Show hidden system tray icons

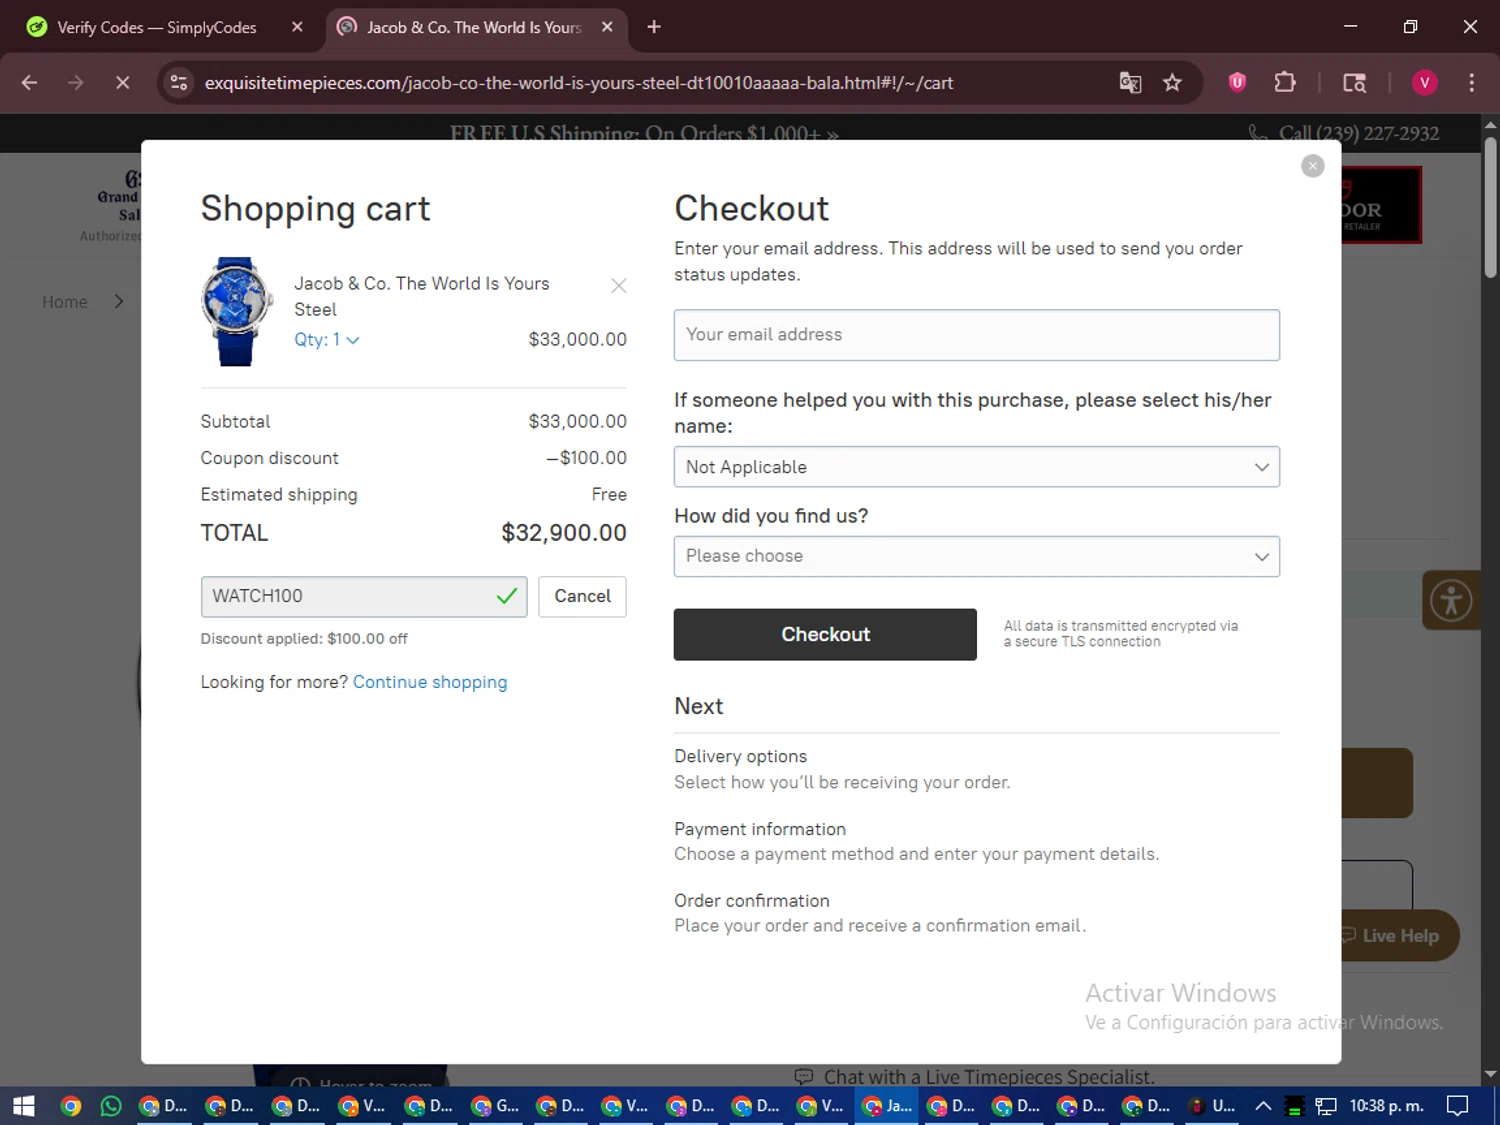click(x=1263, y=1106)
